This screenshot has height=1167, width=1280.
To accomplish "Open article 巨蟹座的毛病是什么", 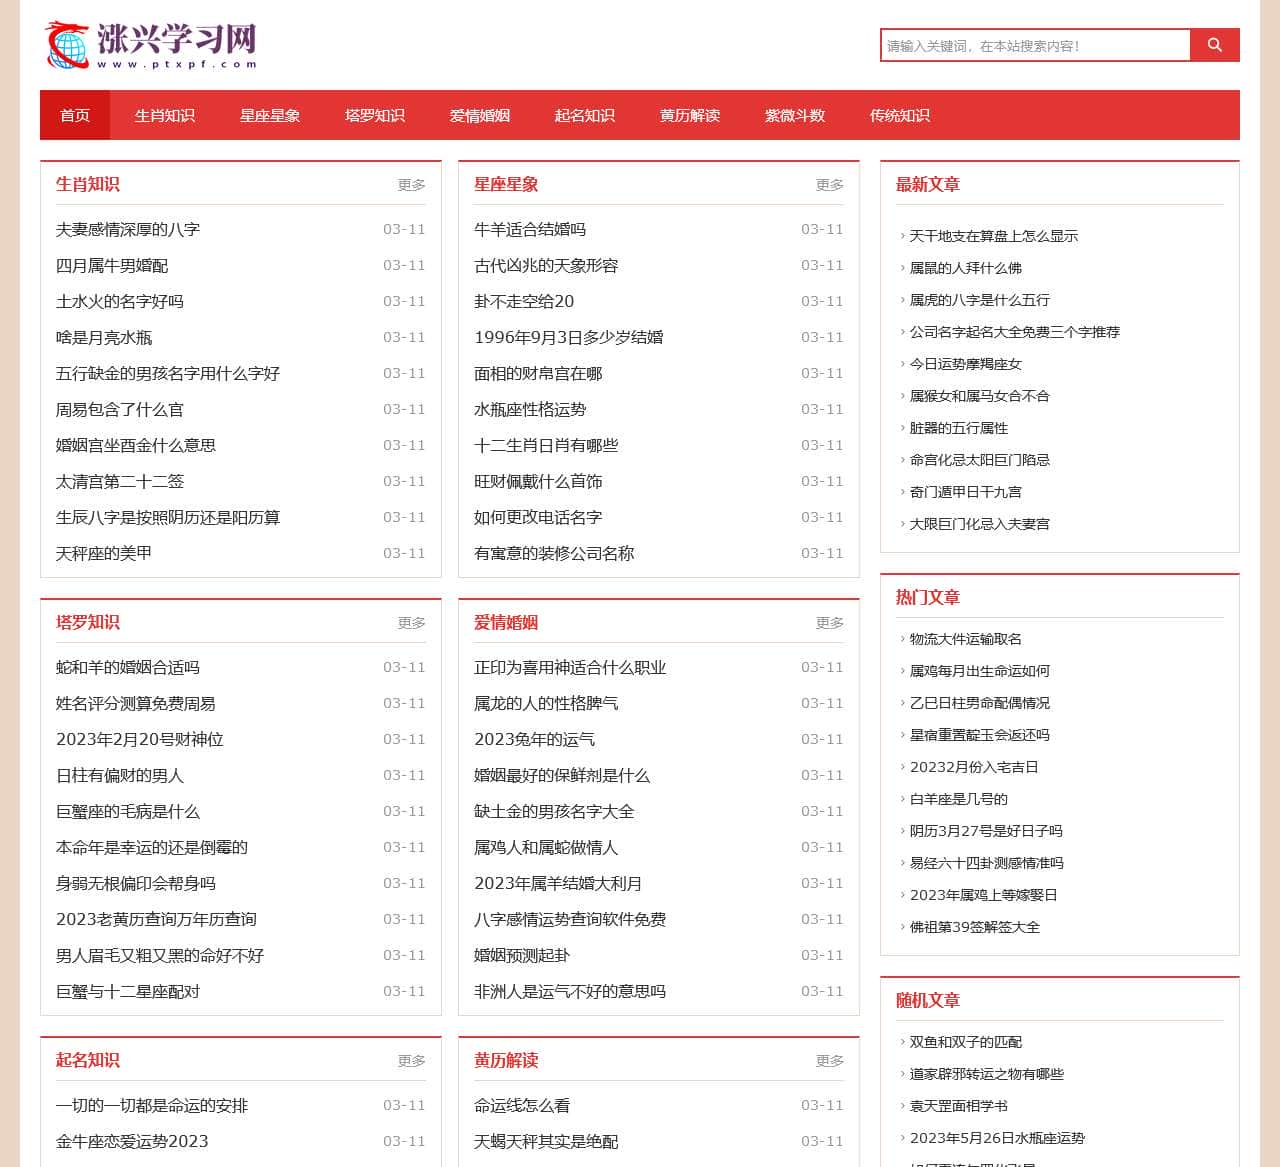I will click(128, 811).
